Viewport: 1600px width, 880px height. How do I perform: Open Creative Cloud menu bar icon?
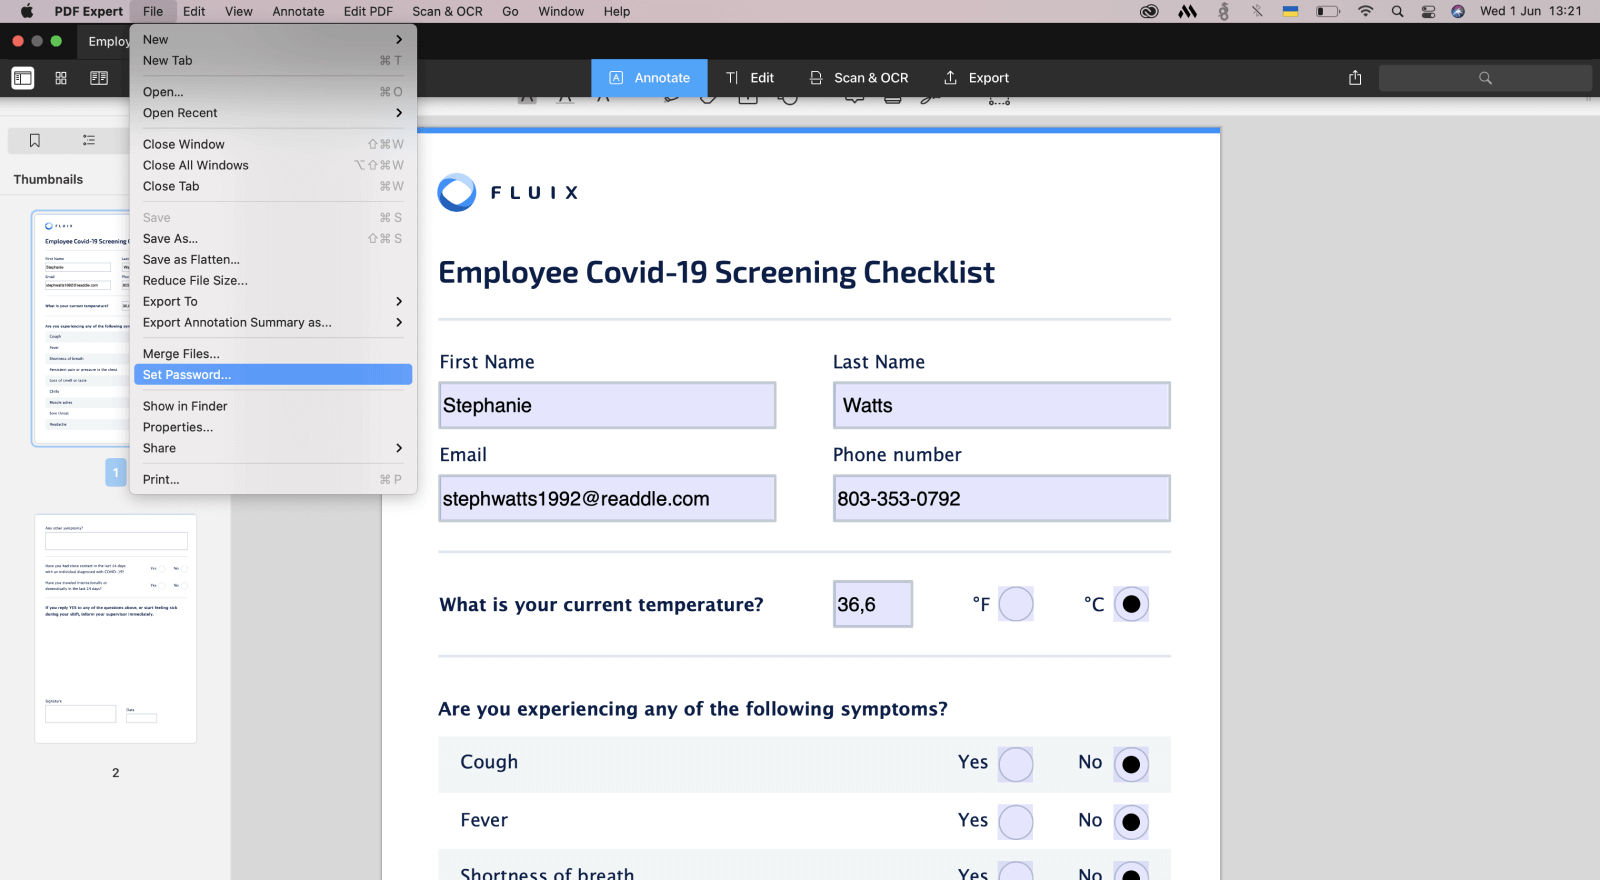(x=1149, y=11)
